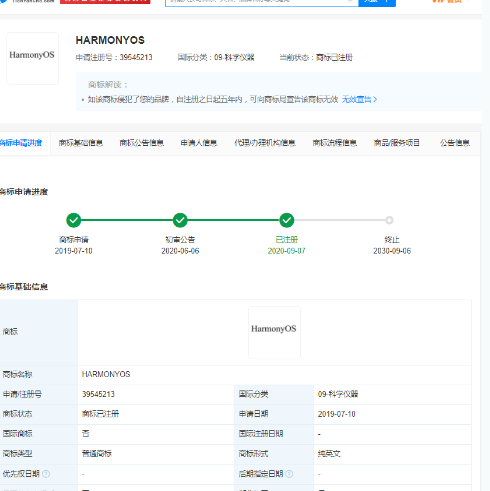Select the 商标申请进度 tab
This screenshot has height=491, width=490.
[21, 143]
